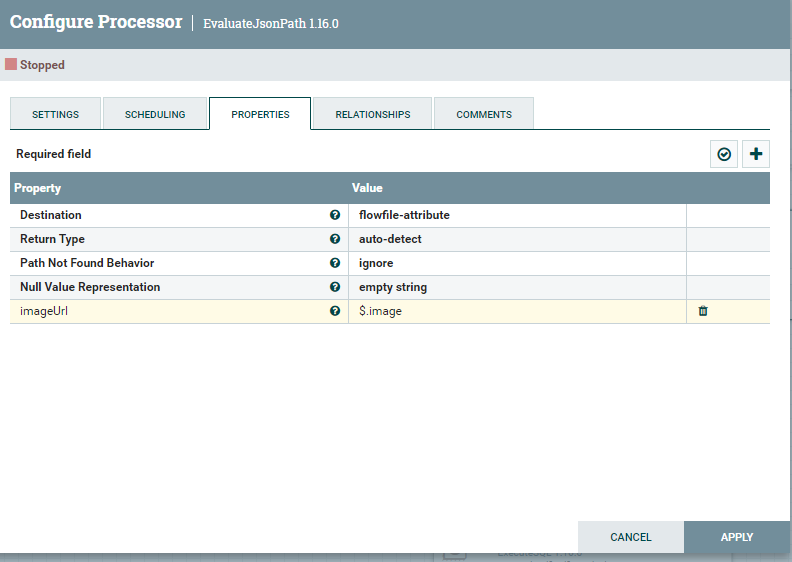Open the Comments tab
This screenshot has width=792, height=562.
click(484, 114)
